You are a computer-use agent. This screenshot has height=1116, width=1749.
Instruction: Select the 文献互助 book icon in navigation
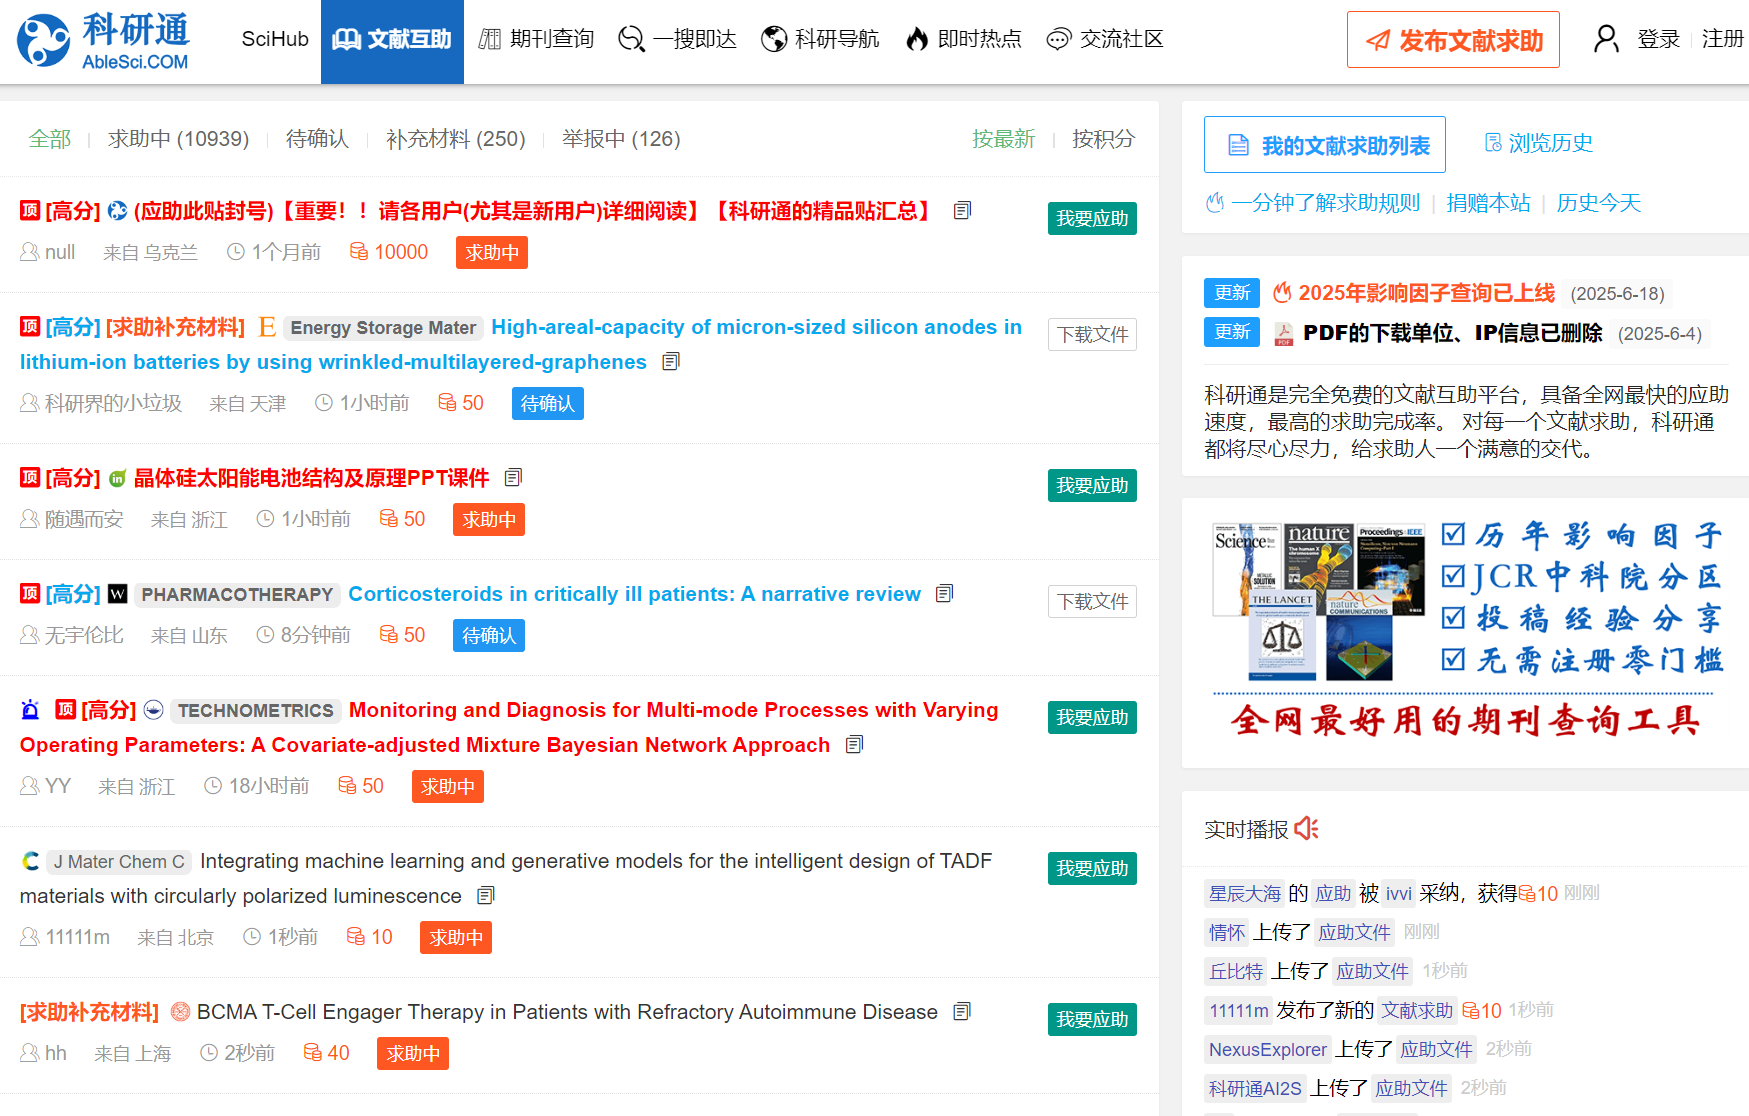(x=344, y=39)
